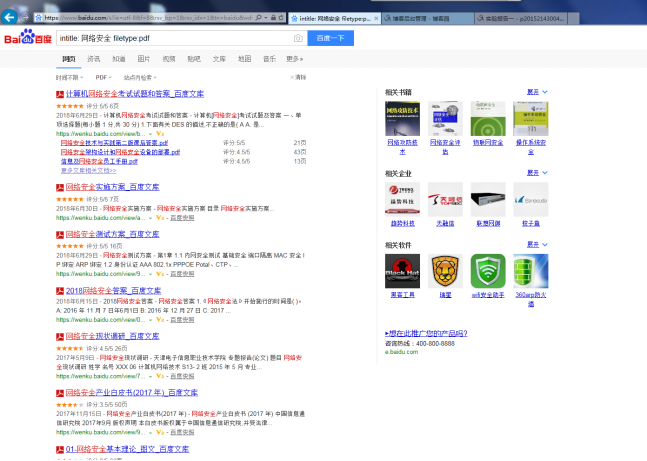The height and width of the screenshot is (461, 647).
Task: Open 网络安全技术与实践第二版课后答案.pdf link
Action: (x=114, y=143)
